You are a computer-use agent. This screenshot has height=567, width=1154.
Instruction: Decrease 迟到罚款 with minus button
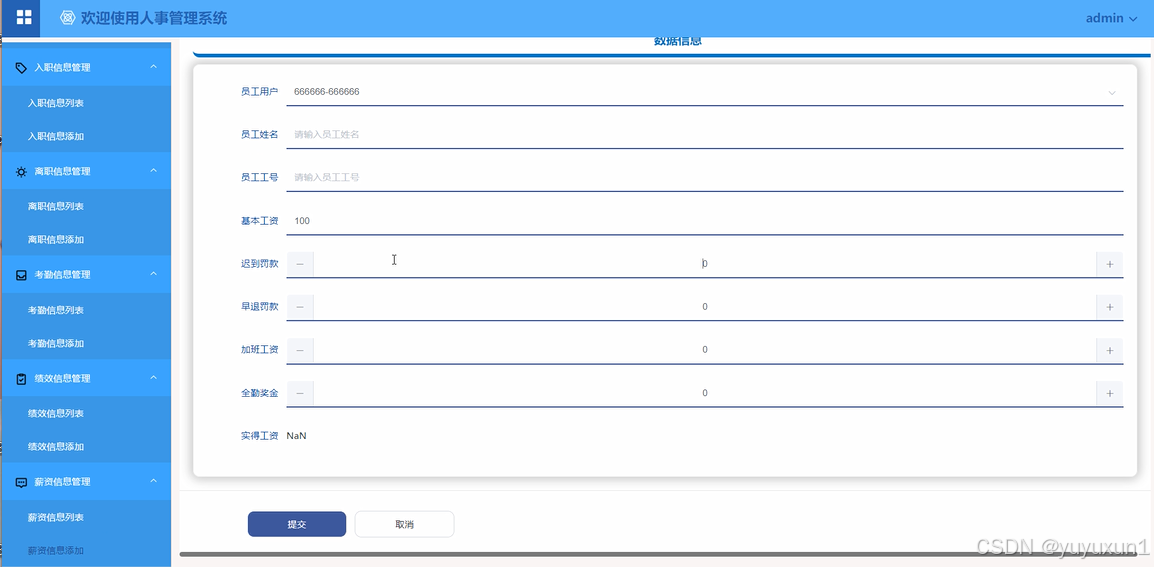[x=300, y=264]
